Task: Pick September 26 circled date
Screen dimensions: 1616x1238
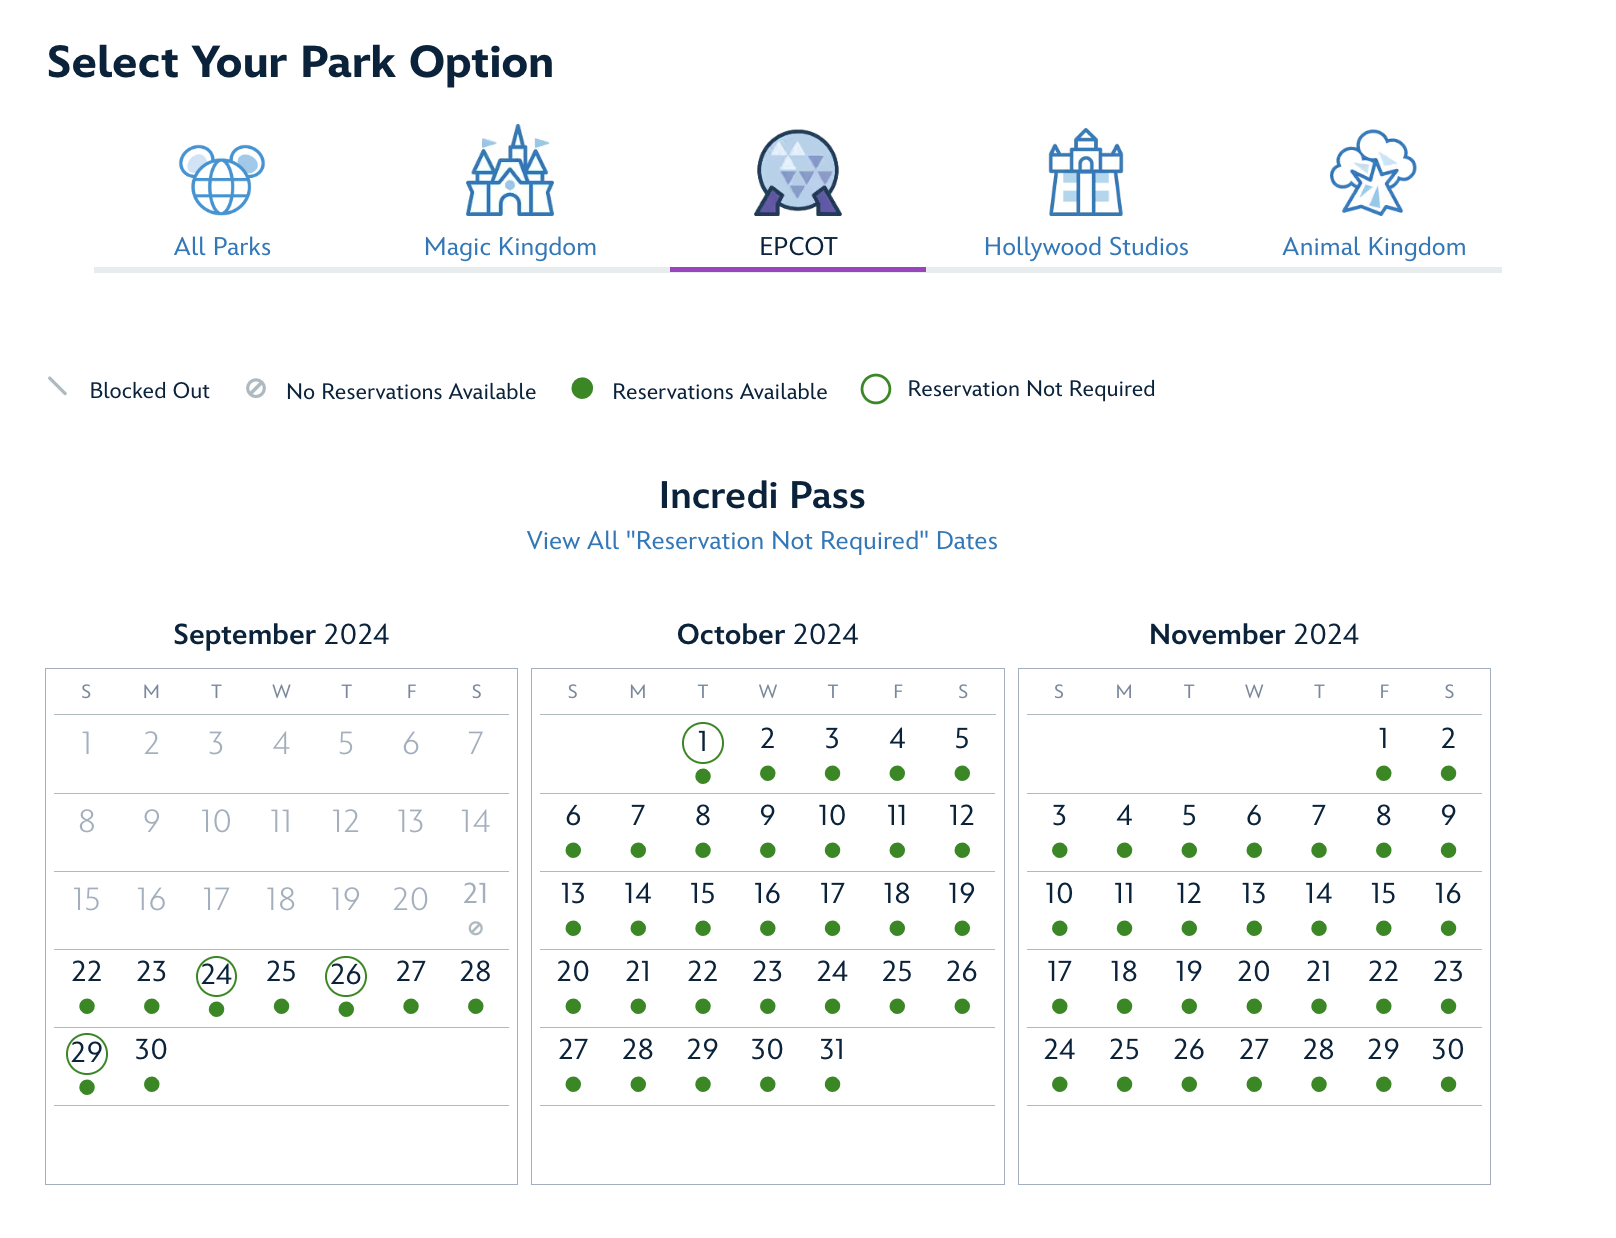Action: (x=346, y=975)
